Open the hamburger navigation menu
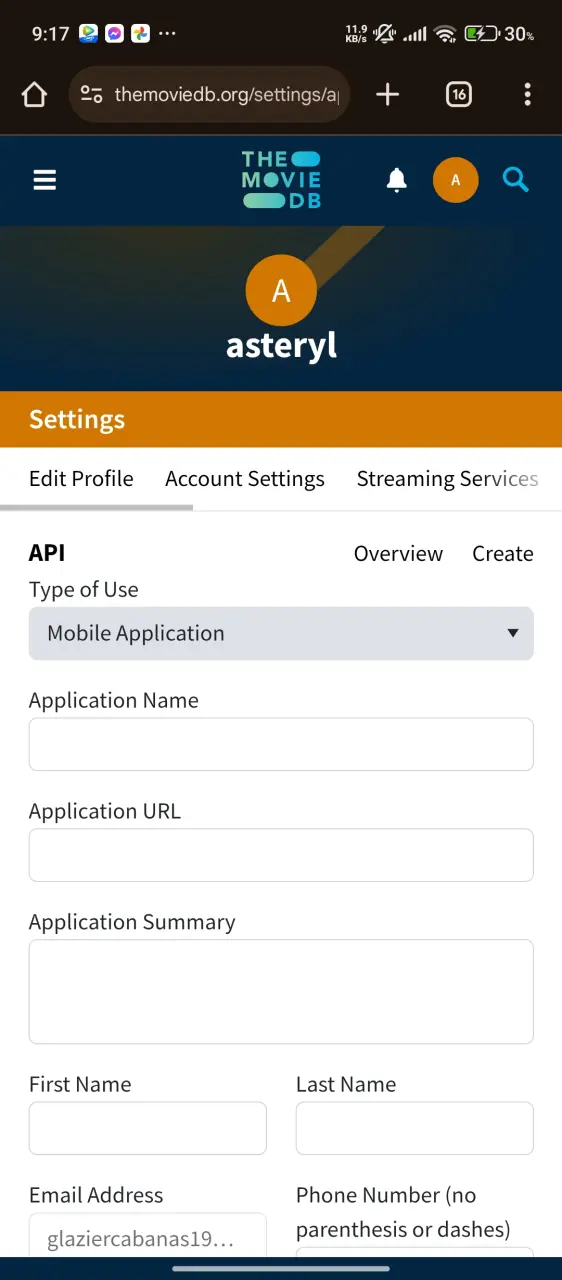The height and width of the screenshot is (1280, 562). pyautogui.click(x=45, y=180)
